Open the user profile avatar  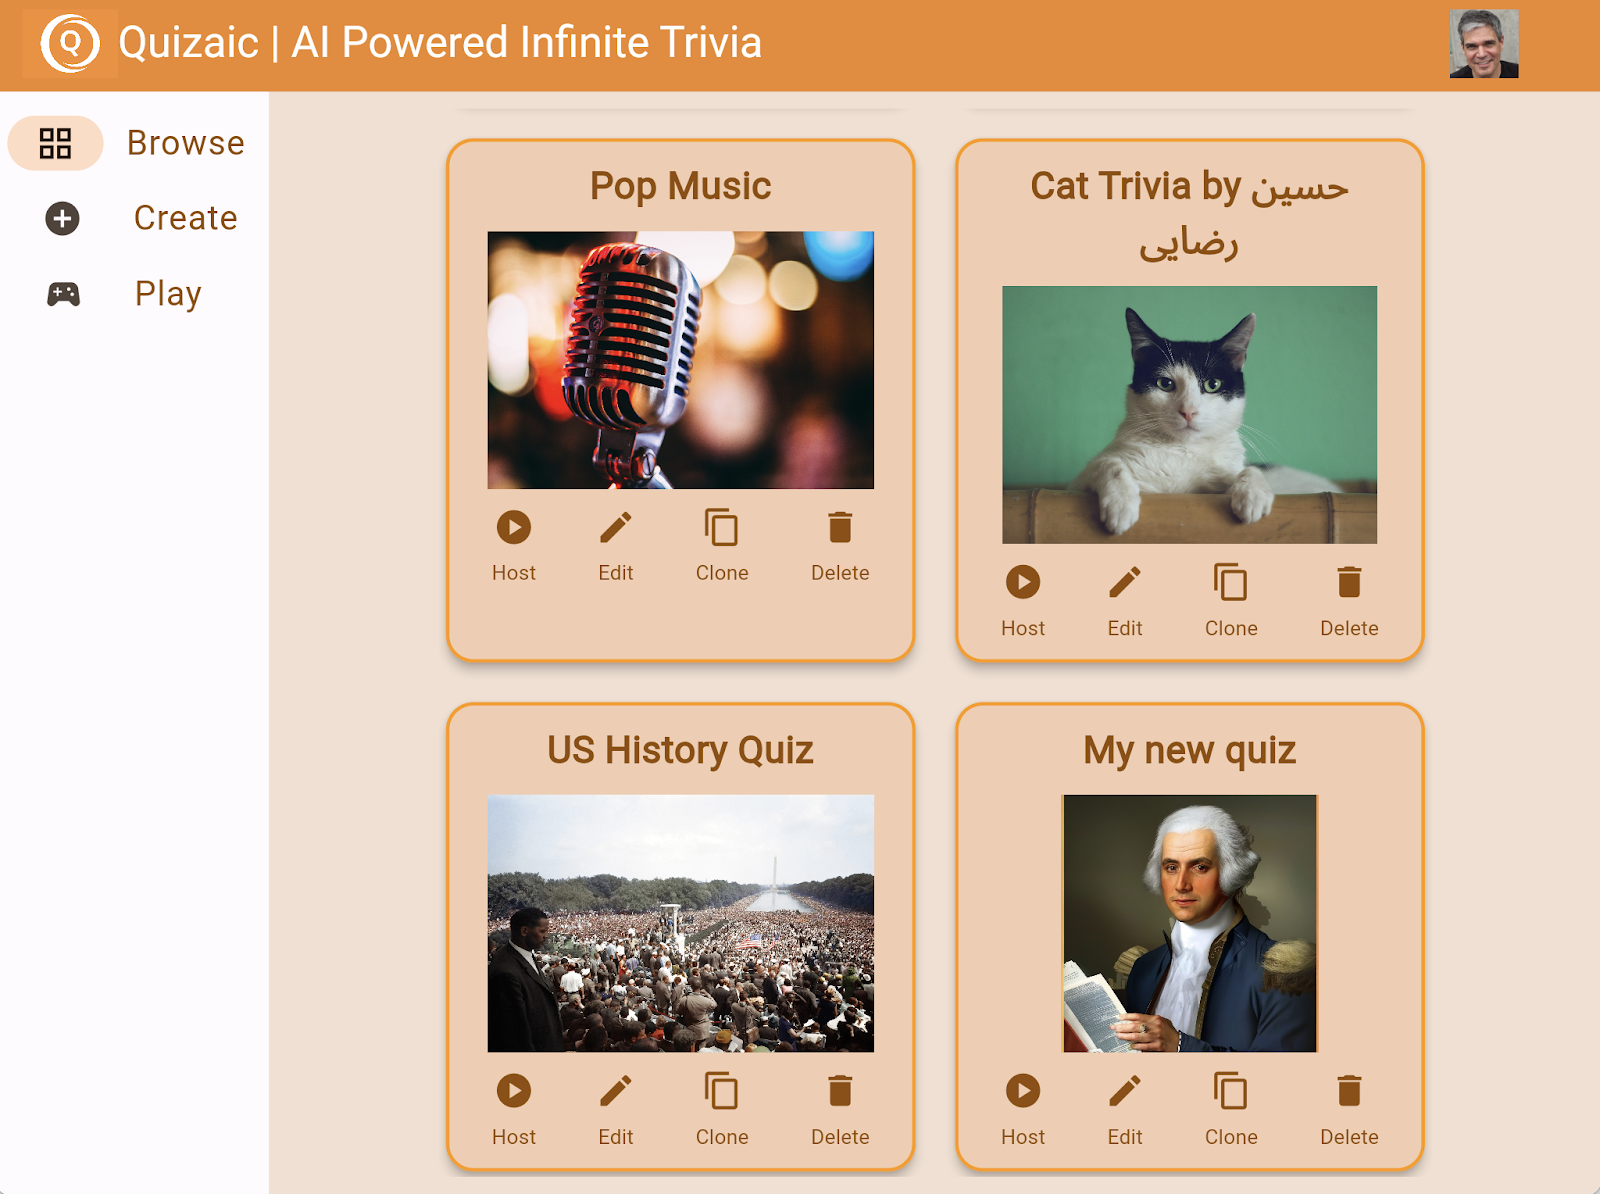click(x=1484, y=44)
